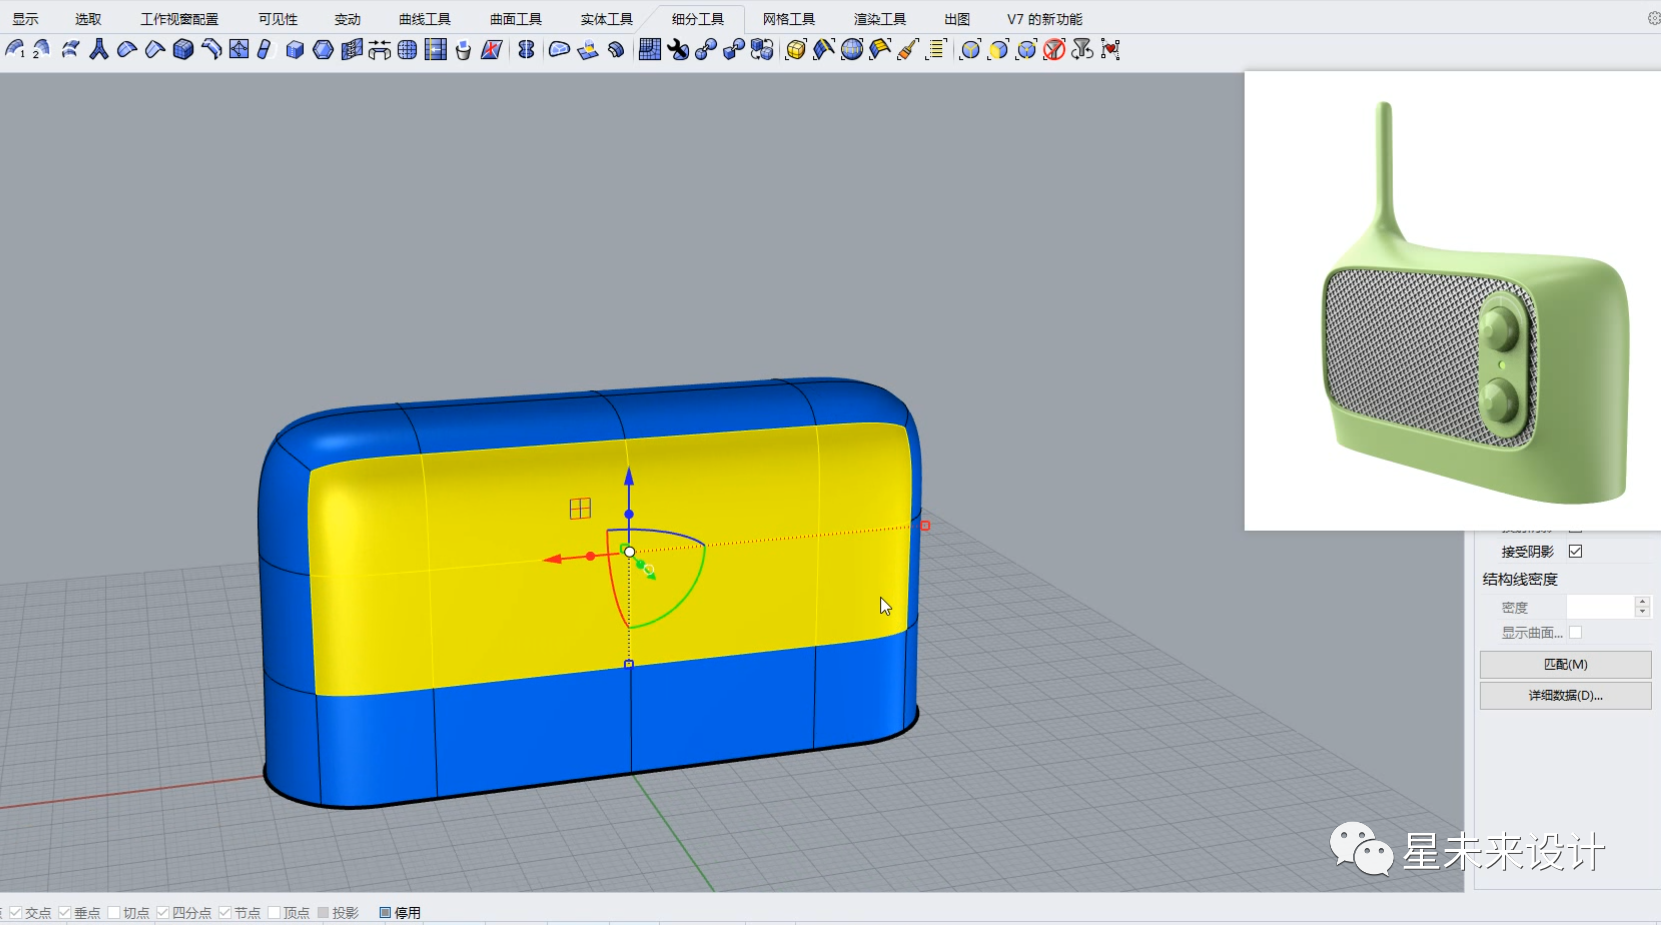Screen dimensions: 1661x925
Task: Open the V7 的新功能 tab
Action: click(x=1045, y=19)
